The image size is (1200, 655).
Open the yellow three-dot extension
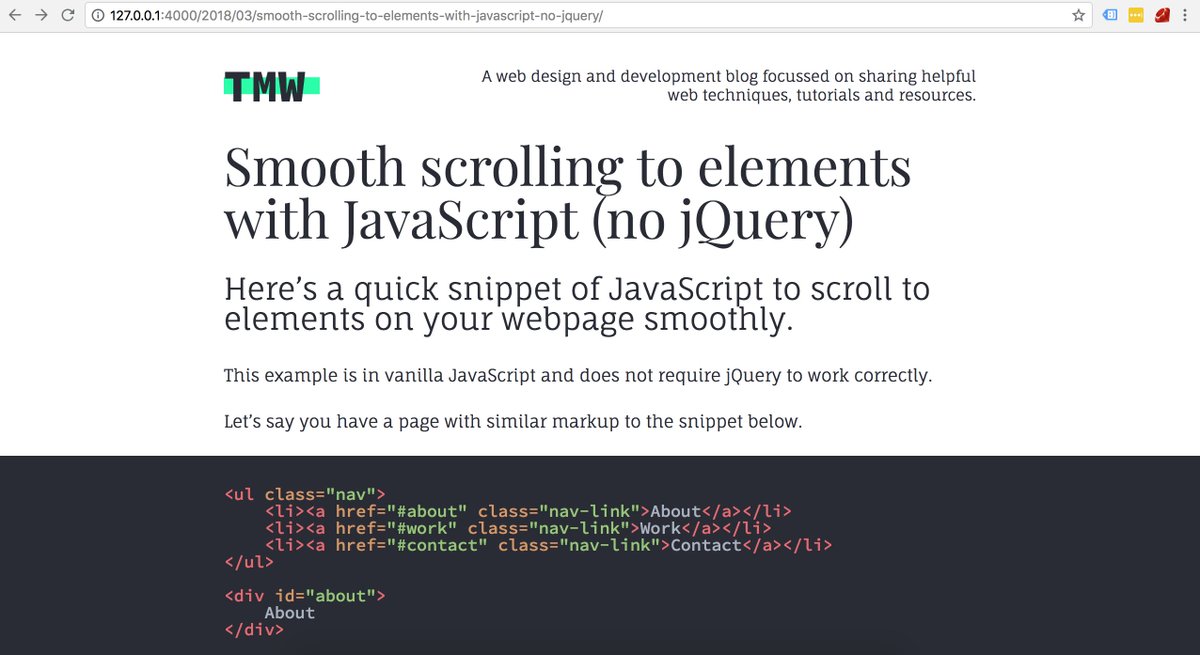1135,15
